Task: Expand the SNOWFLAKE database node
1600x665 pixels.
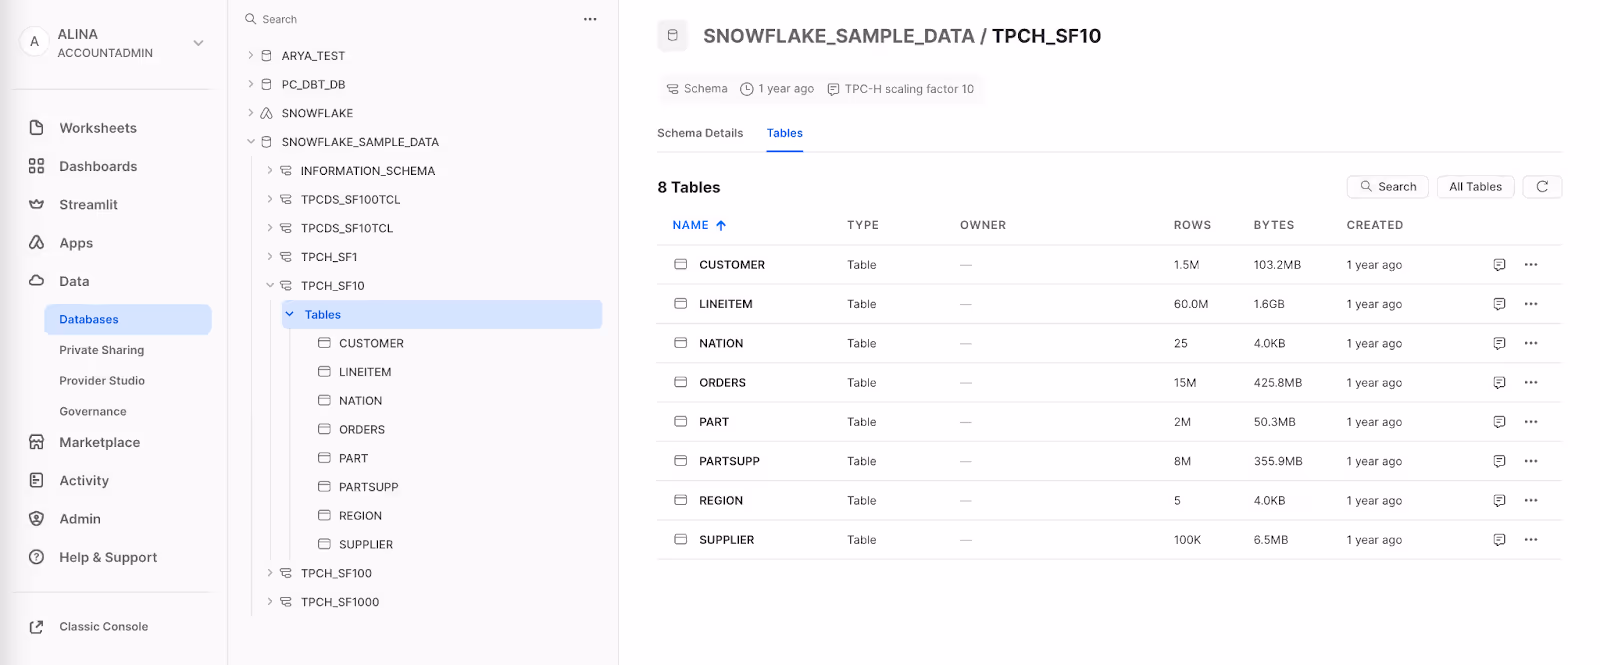Action: [251, 113]
